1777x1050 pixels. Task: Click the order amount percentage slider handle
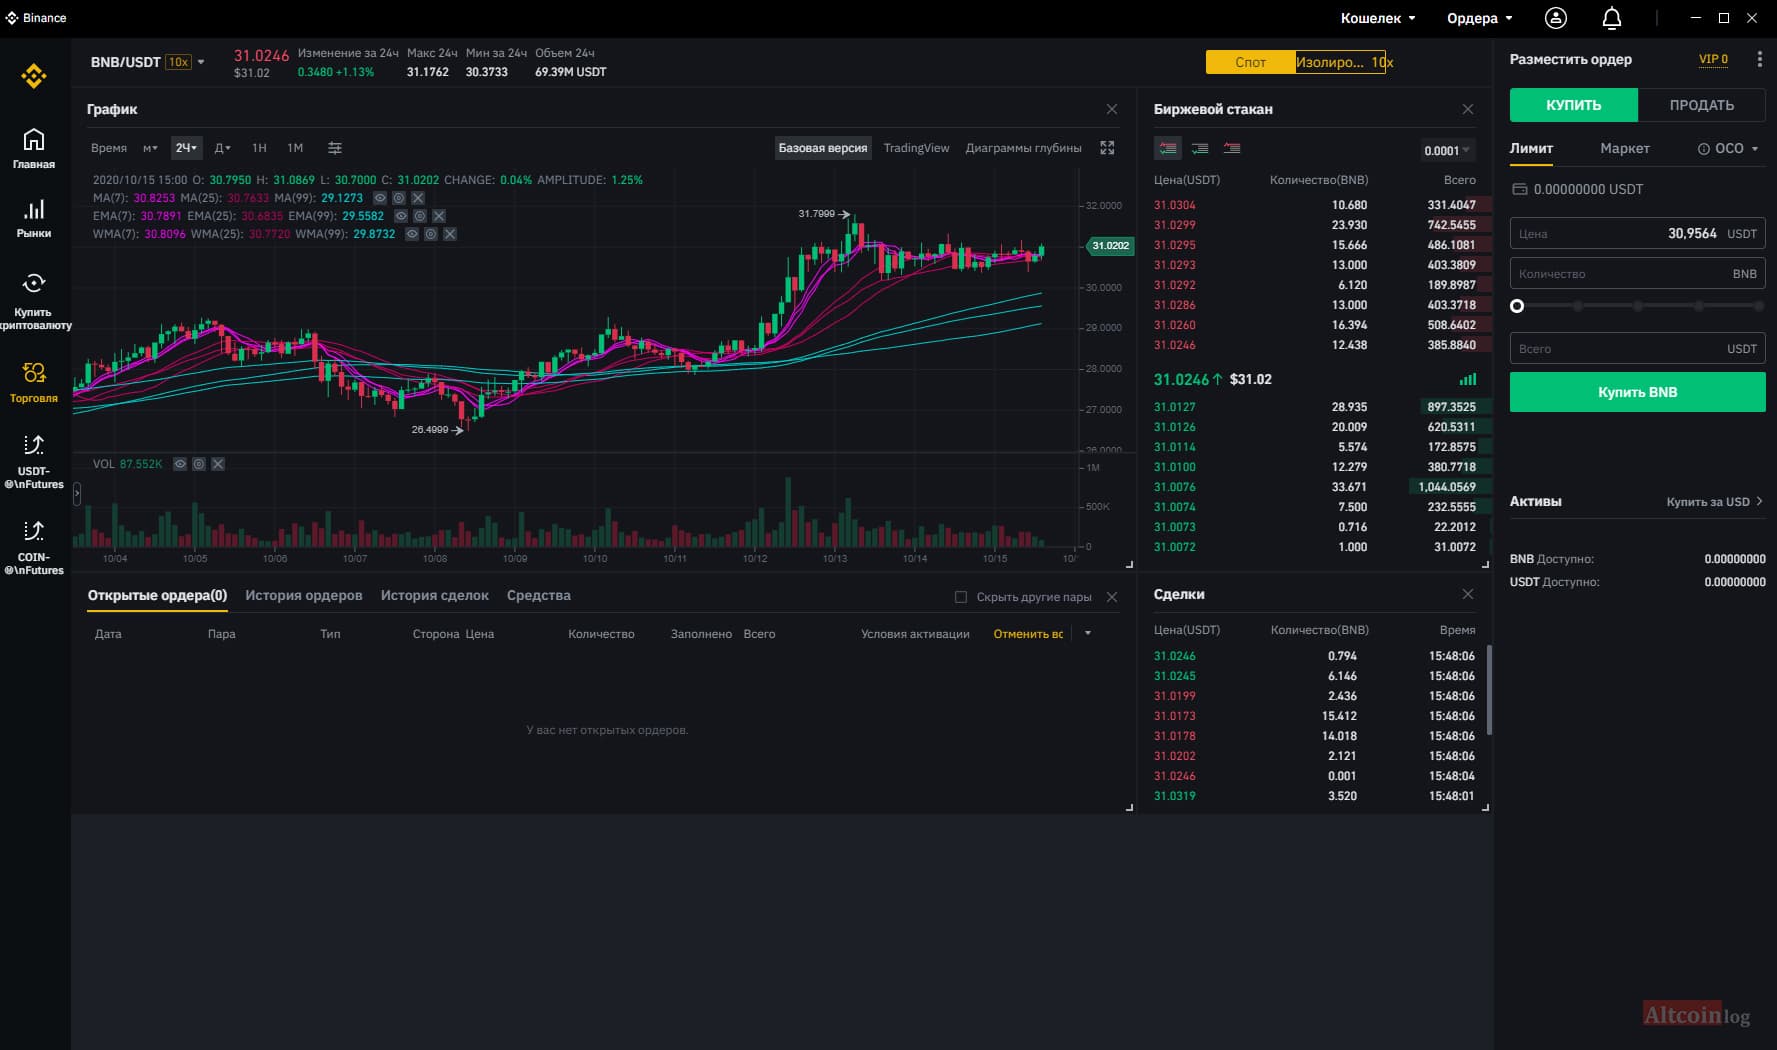(x=1517, y=306)
